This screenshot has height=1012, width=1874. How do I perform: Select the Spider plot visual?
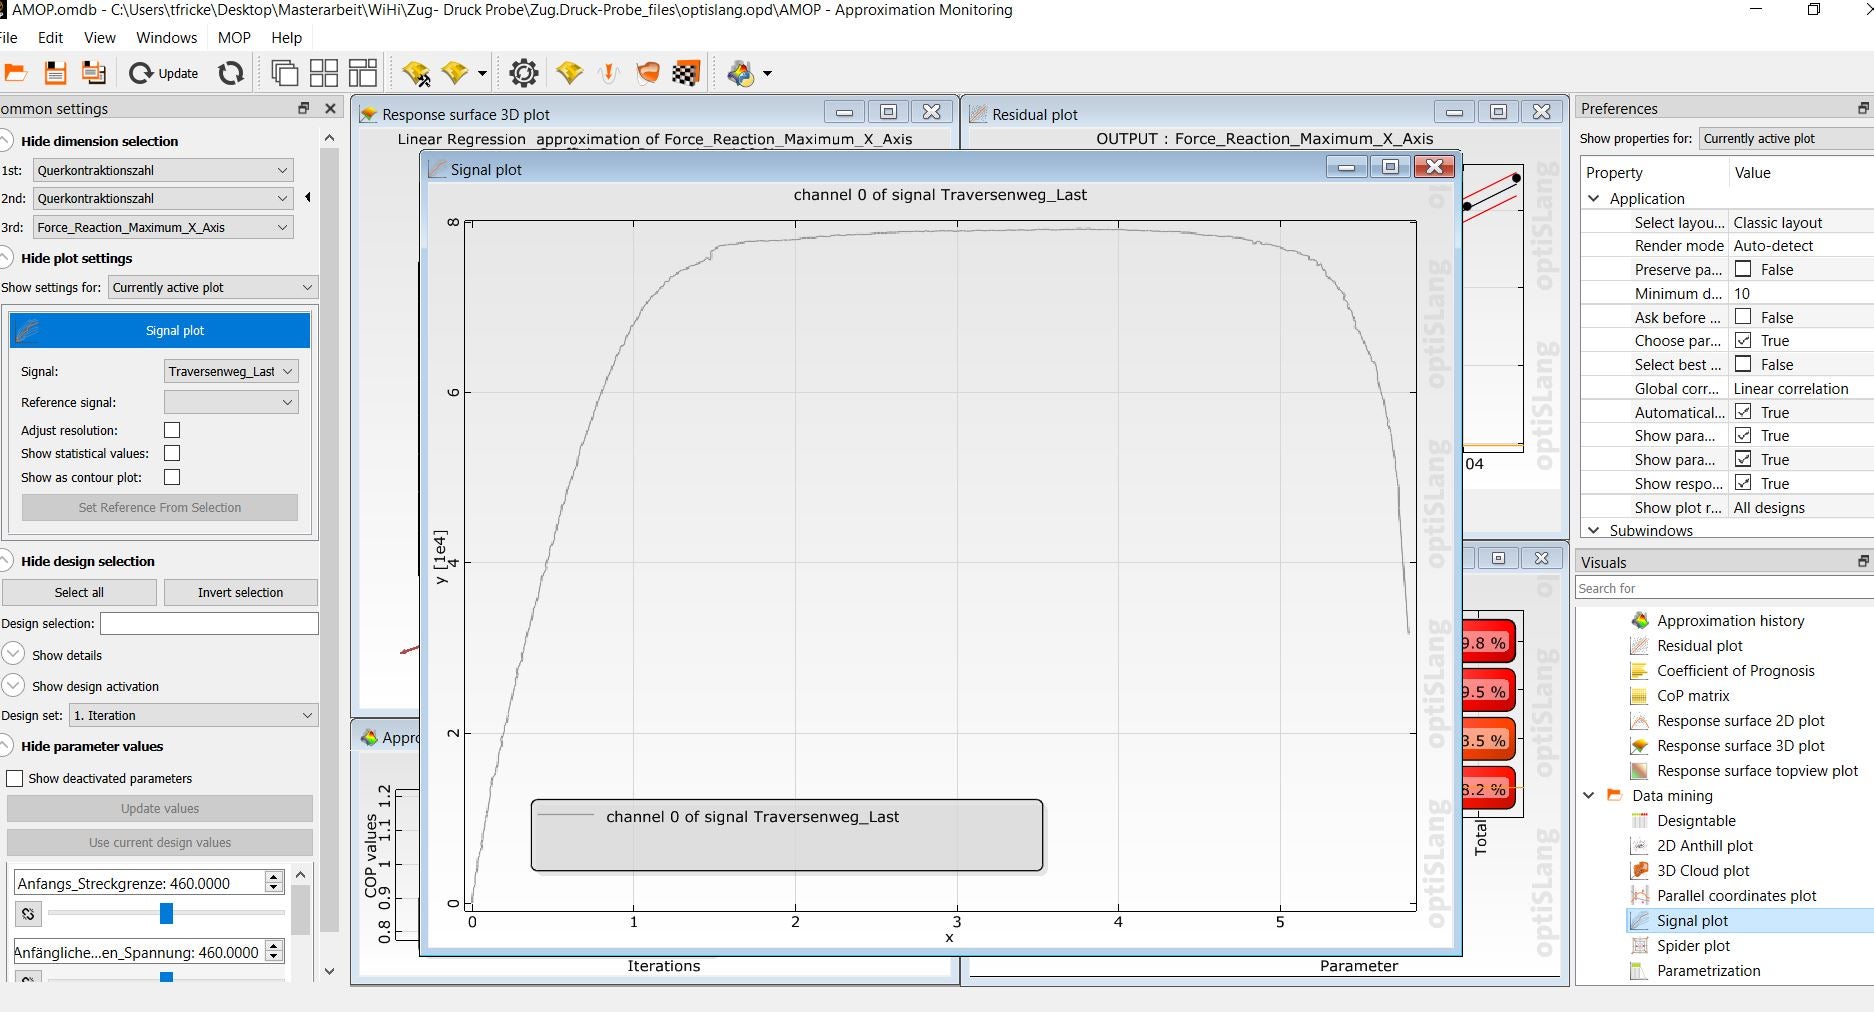[1693, 945]
